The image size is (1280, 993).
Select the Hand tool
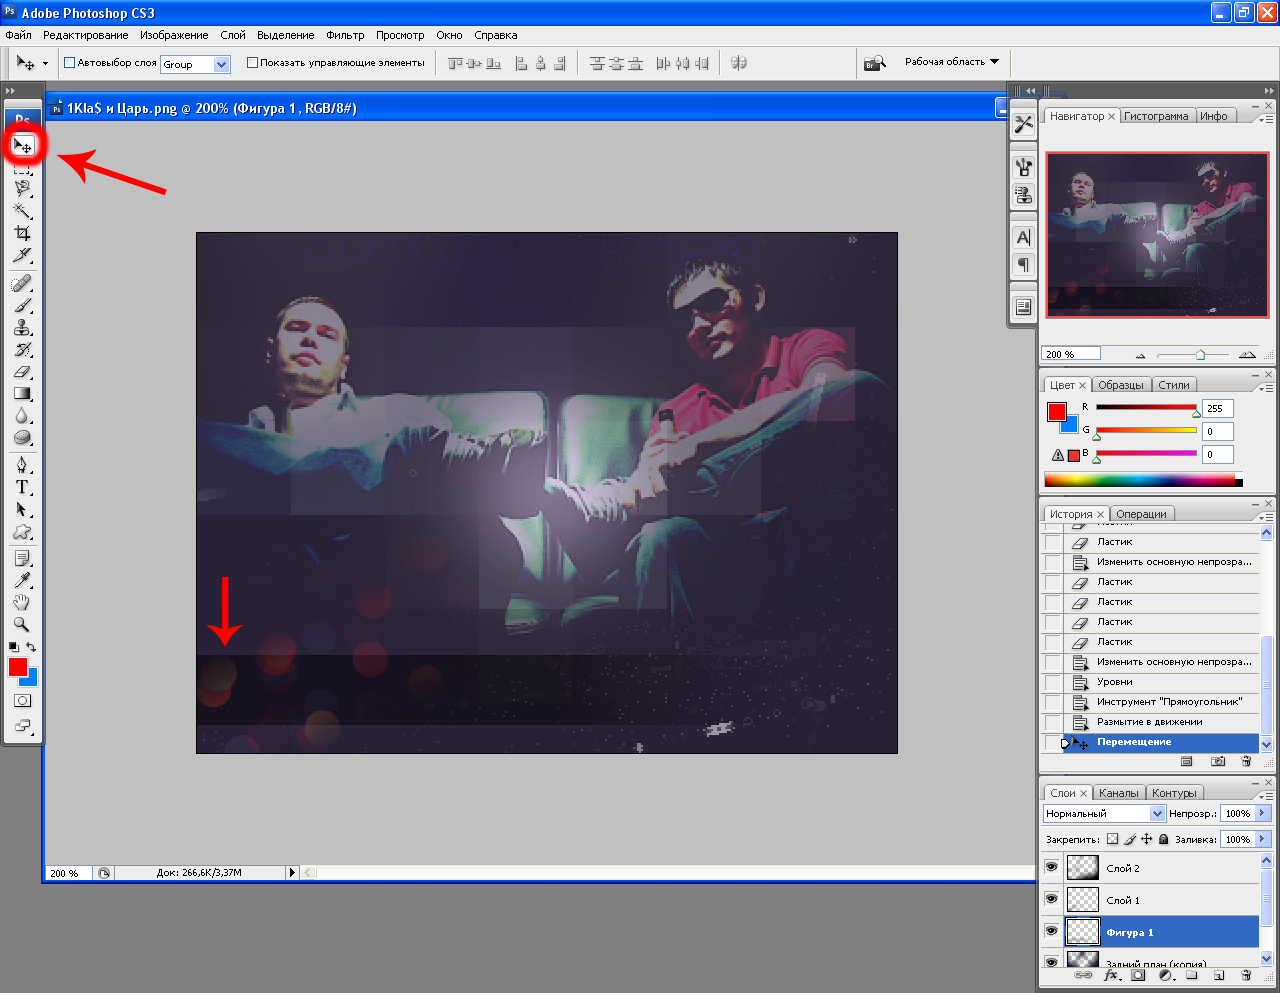(22, 602)
